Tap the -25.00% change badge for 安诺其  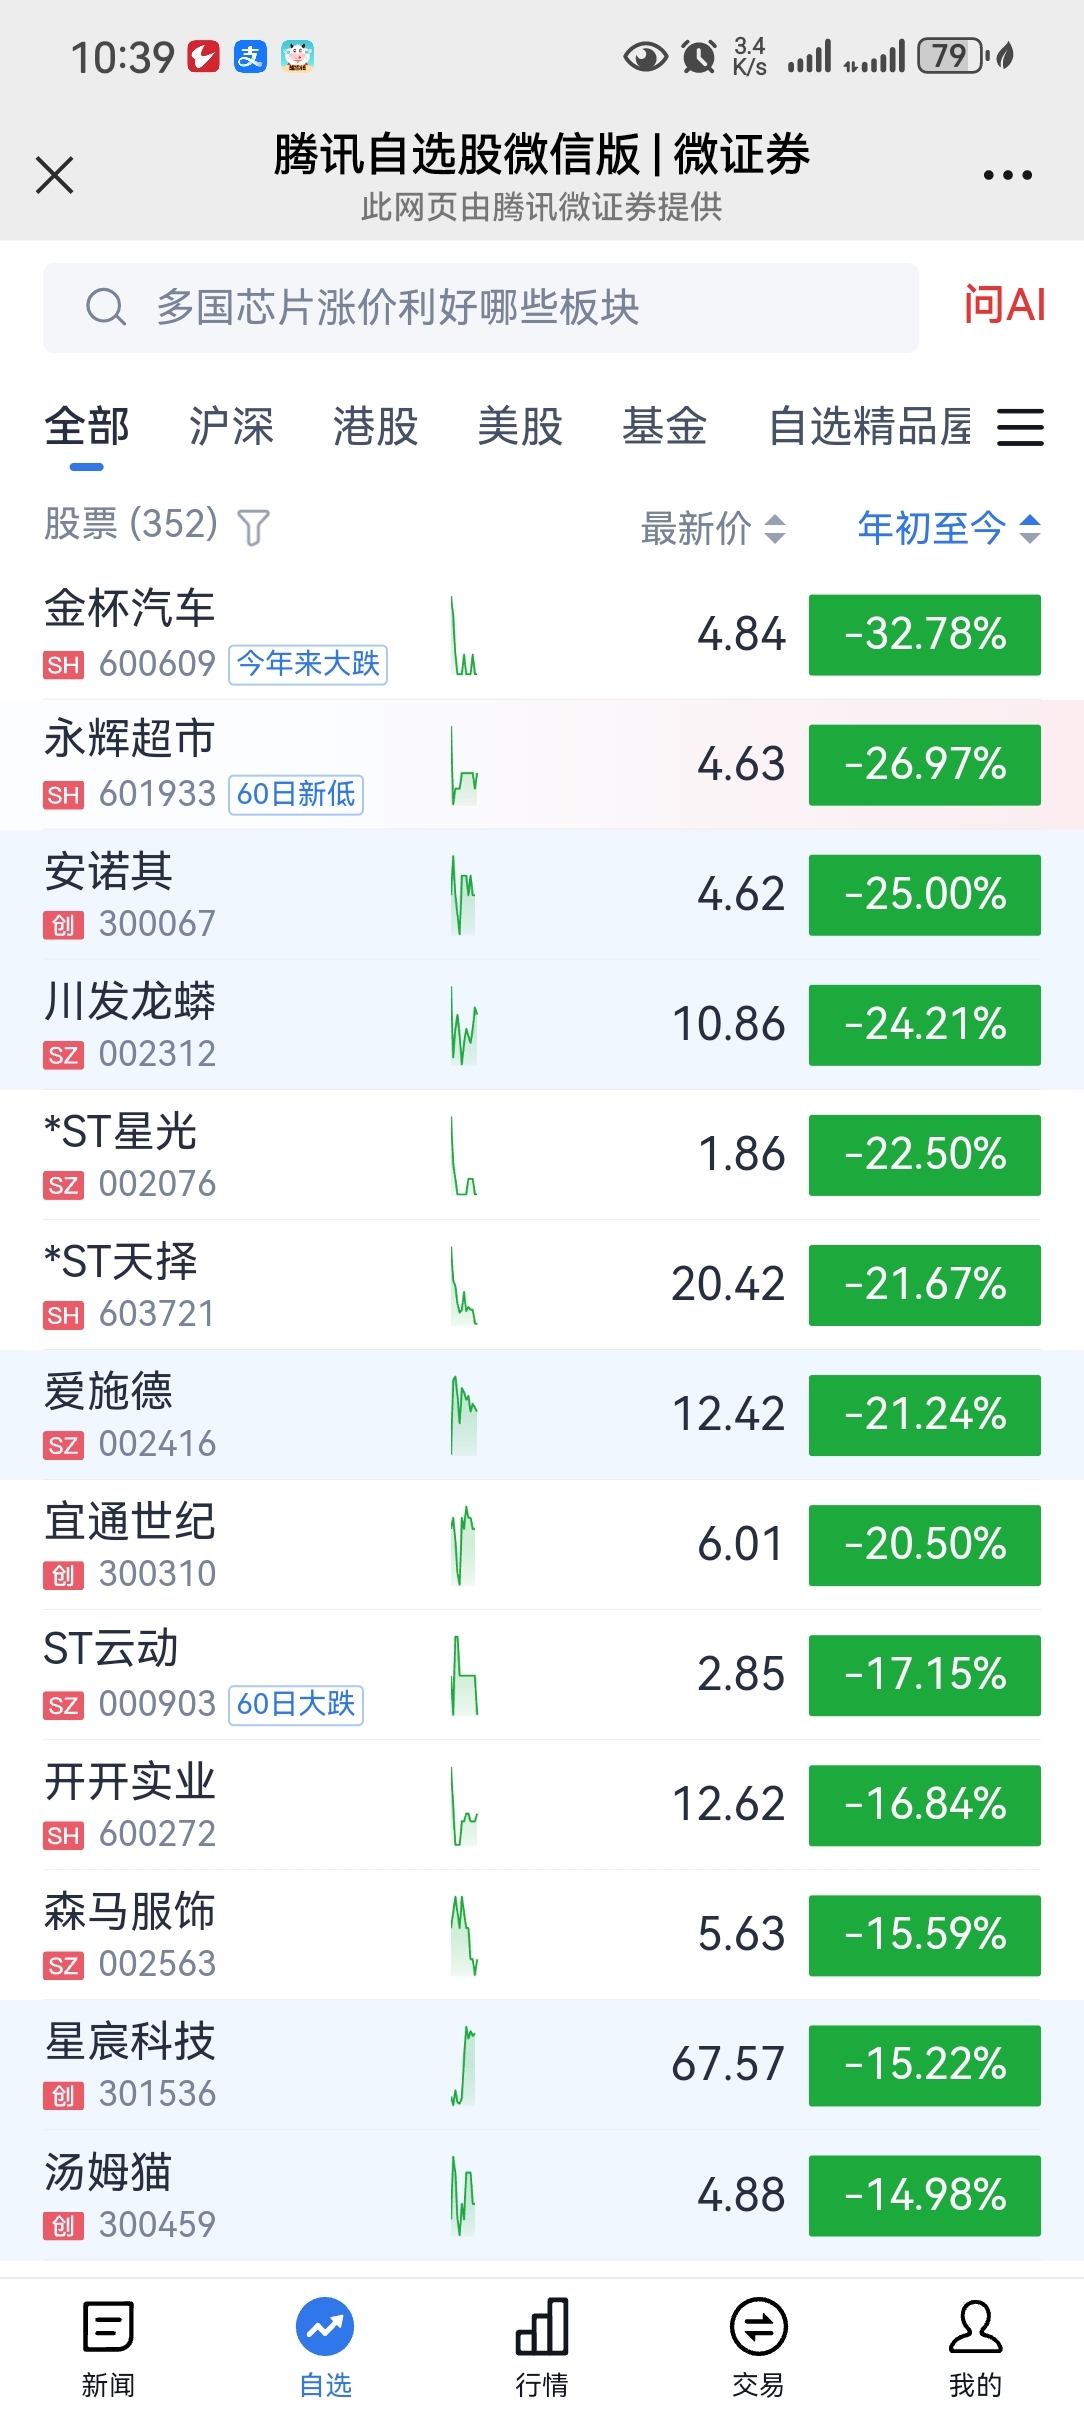(924, 894)
